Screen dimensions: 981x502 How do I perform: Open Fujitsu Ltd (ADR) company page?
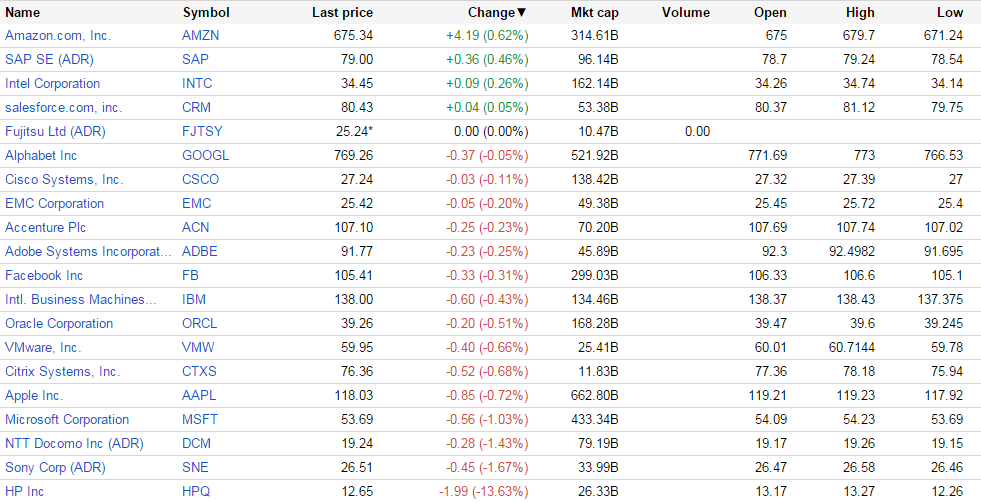(55, 131)
